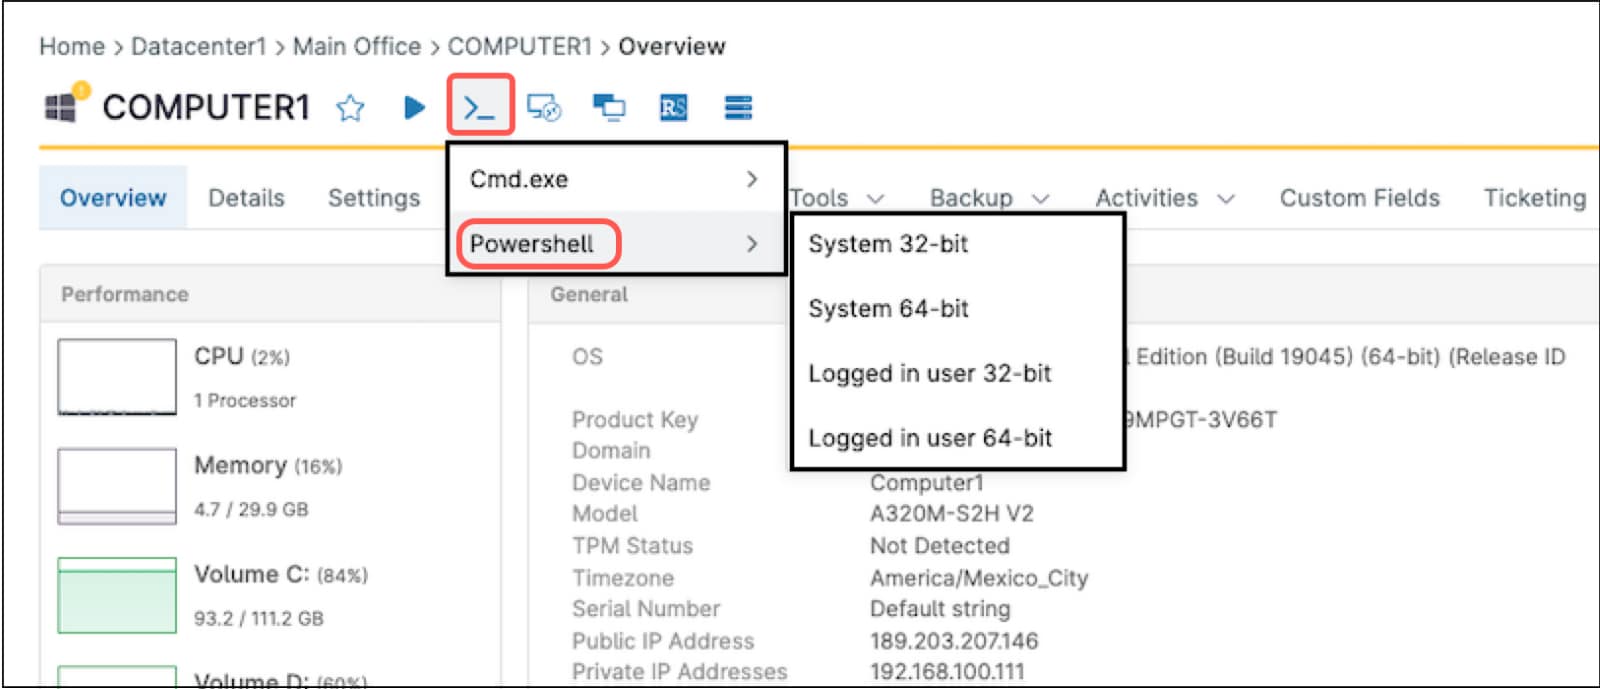Click the dual monitors remote desktop icon
Viewport: 1600px width, 689px height.
[609, 107]
